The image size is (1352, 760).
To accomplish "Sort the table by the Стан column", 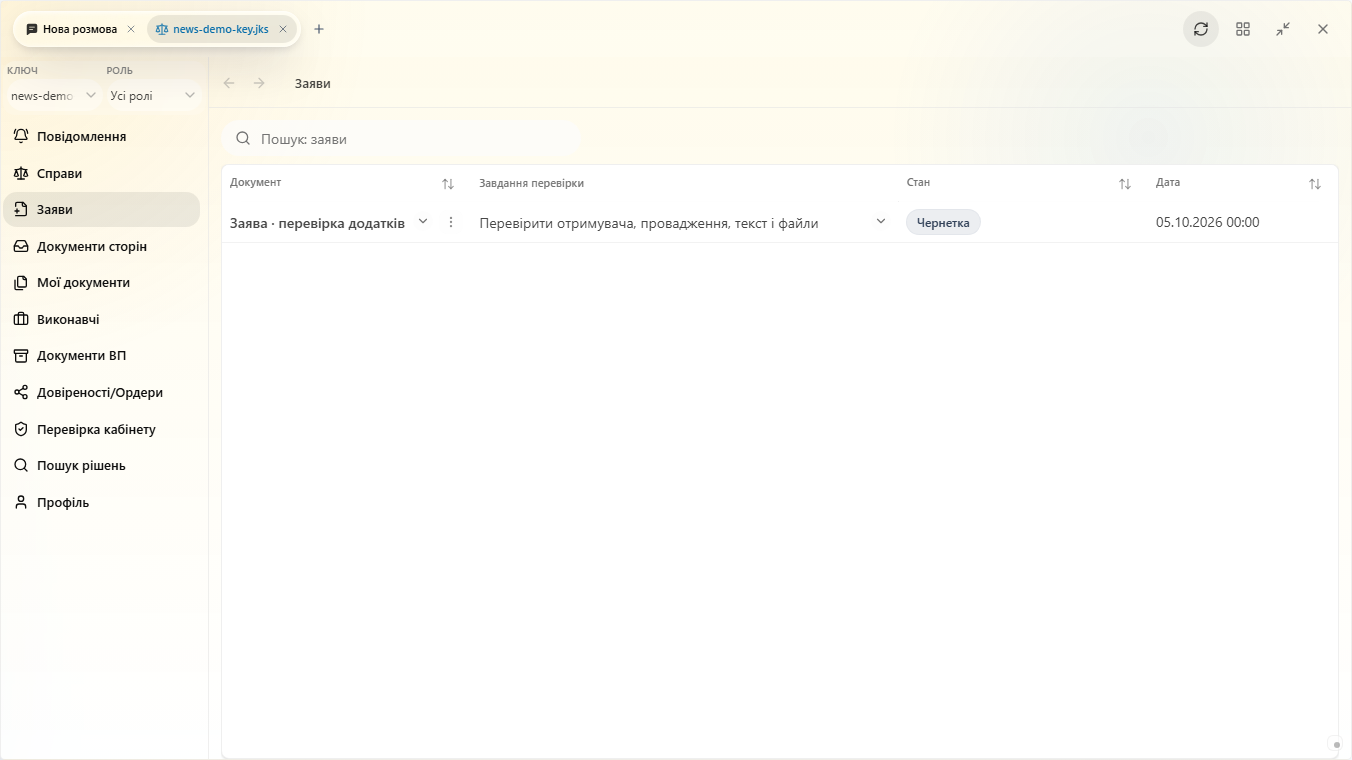I will (1125, 184).
